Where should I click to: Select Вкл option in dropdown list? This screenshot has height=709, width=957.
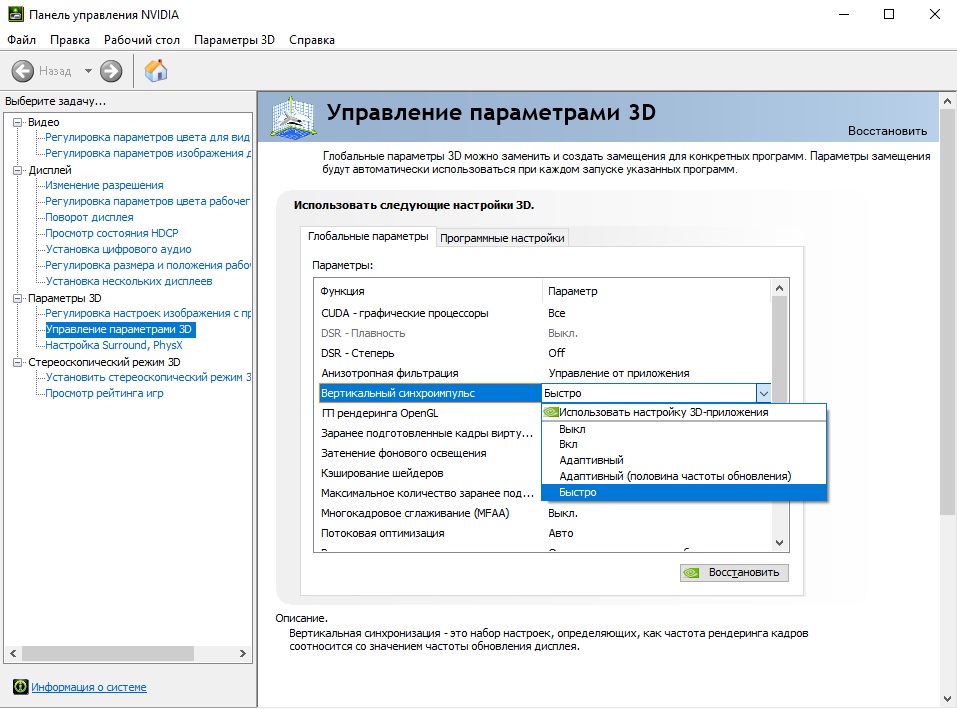pos(684,445)
